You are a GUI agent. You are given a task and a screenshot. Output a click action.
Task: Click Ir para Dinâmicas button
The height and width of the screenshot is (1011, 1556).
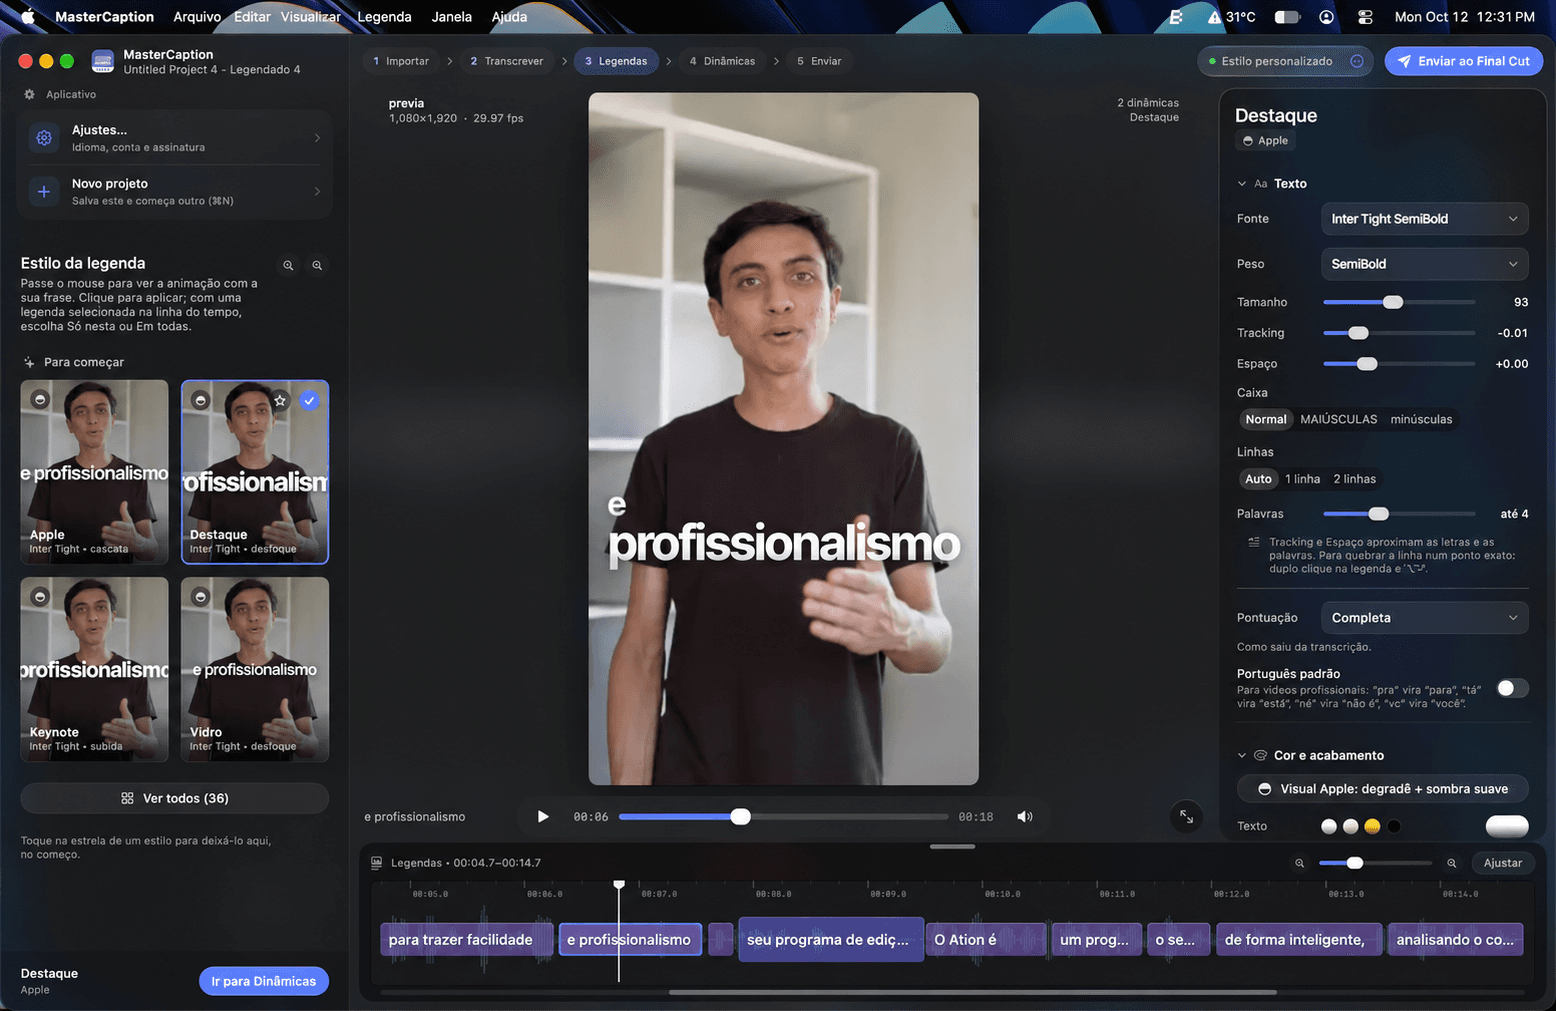(264, 981)
